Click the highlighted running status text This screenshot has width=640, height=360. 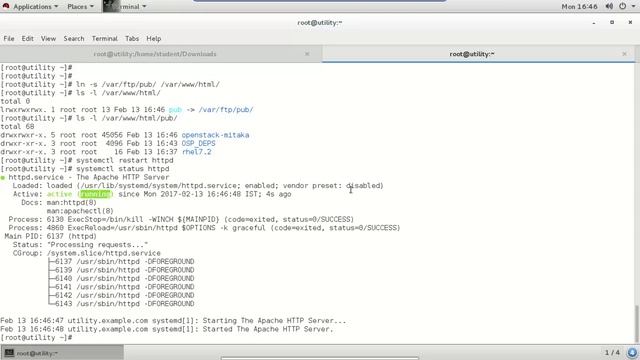[x=95, y=194]
